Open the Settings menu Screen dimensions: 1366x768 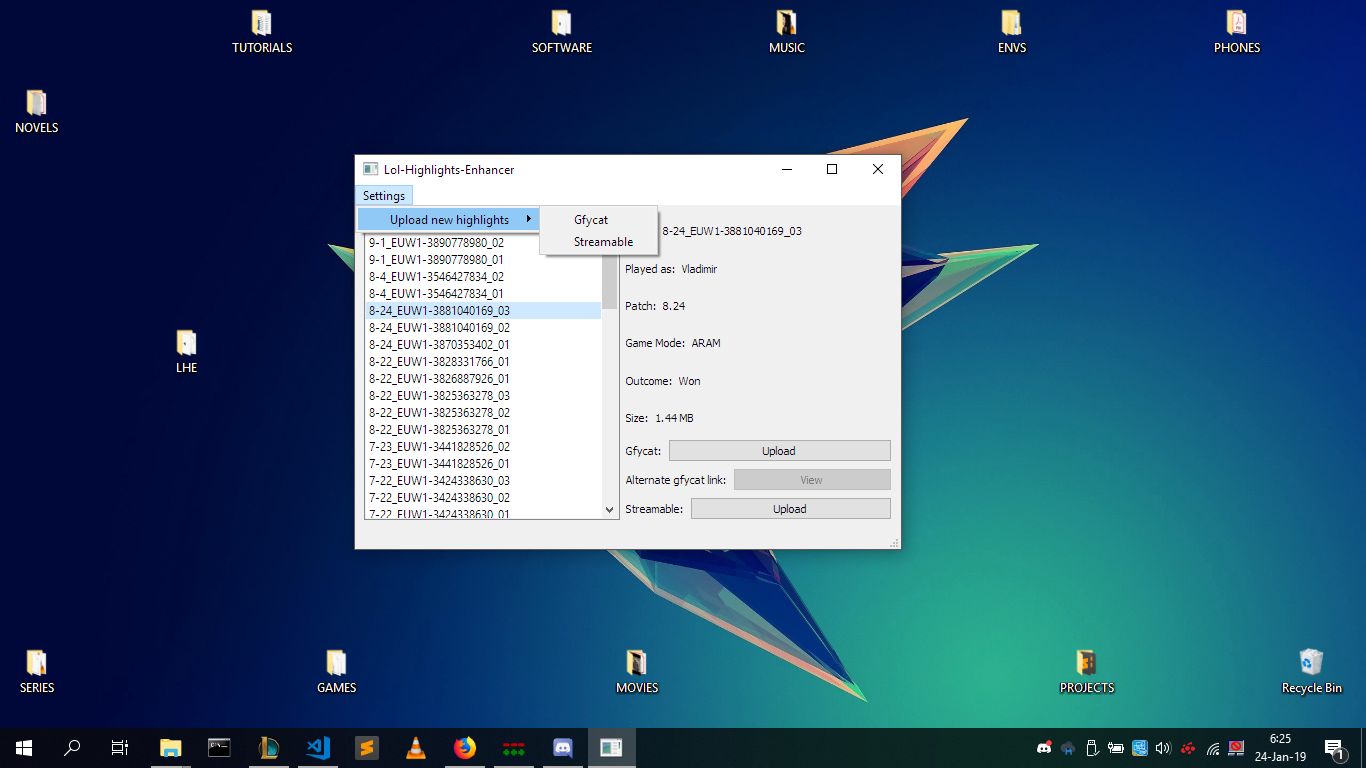click(x=384, y=196)
